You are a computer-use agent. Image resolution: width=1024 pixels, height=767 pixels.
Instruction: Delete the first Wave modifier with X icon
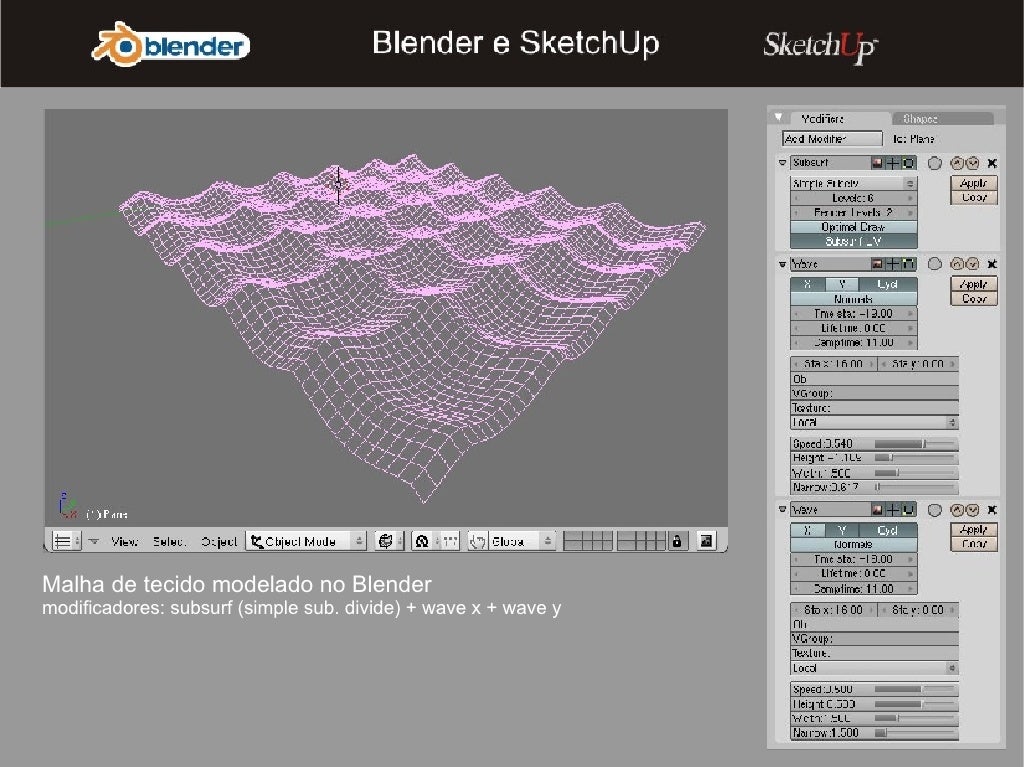click(993, 264)
